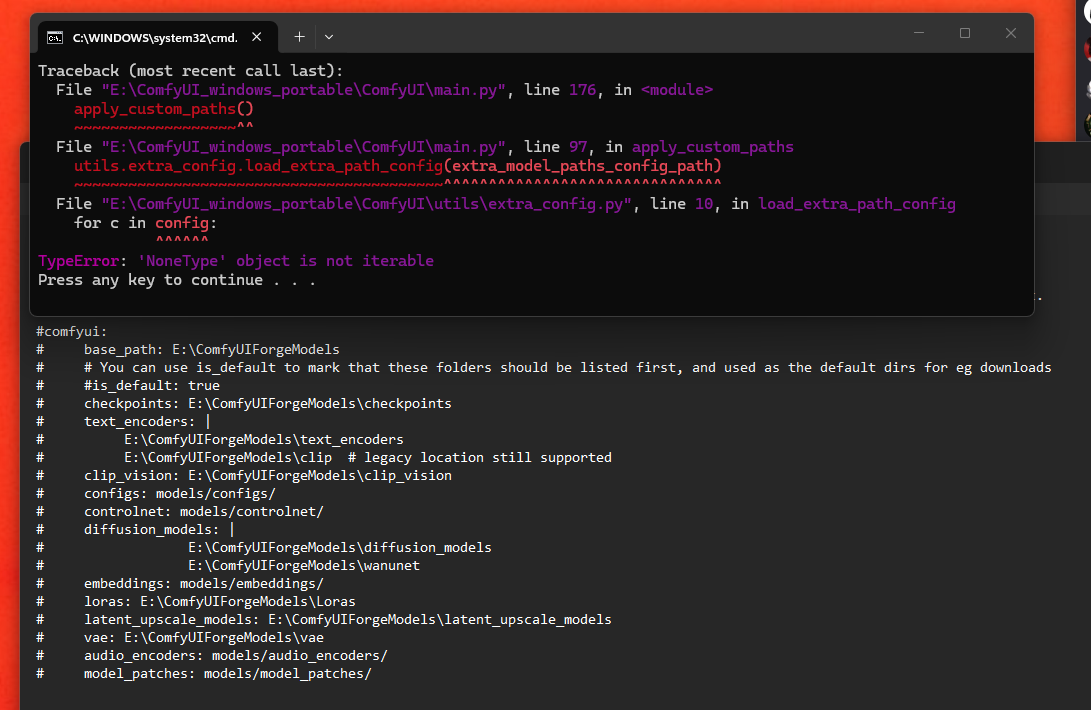1091x710 pixels.
Task: Minimize the terminal window
Action: (918, 33)
